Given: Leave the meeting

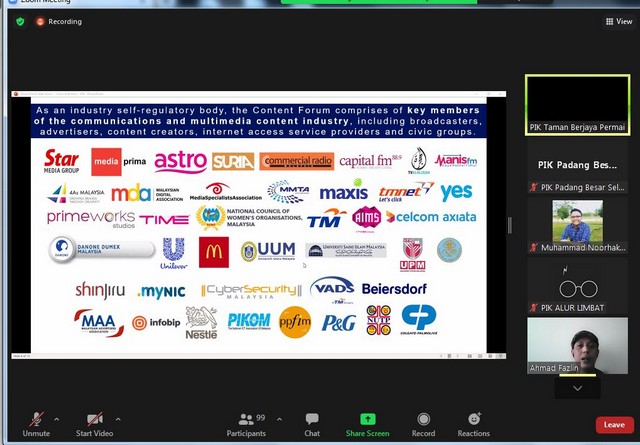Looking at the screenshot, I should pyautogui.click(x=614, y=425).
